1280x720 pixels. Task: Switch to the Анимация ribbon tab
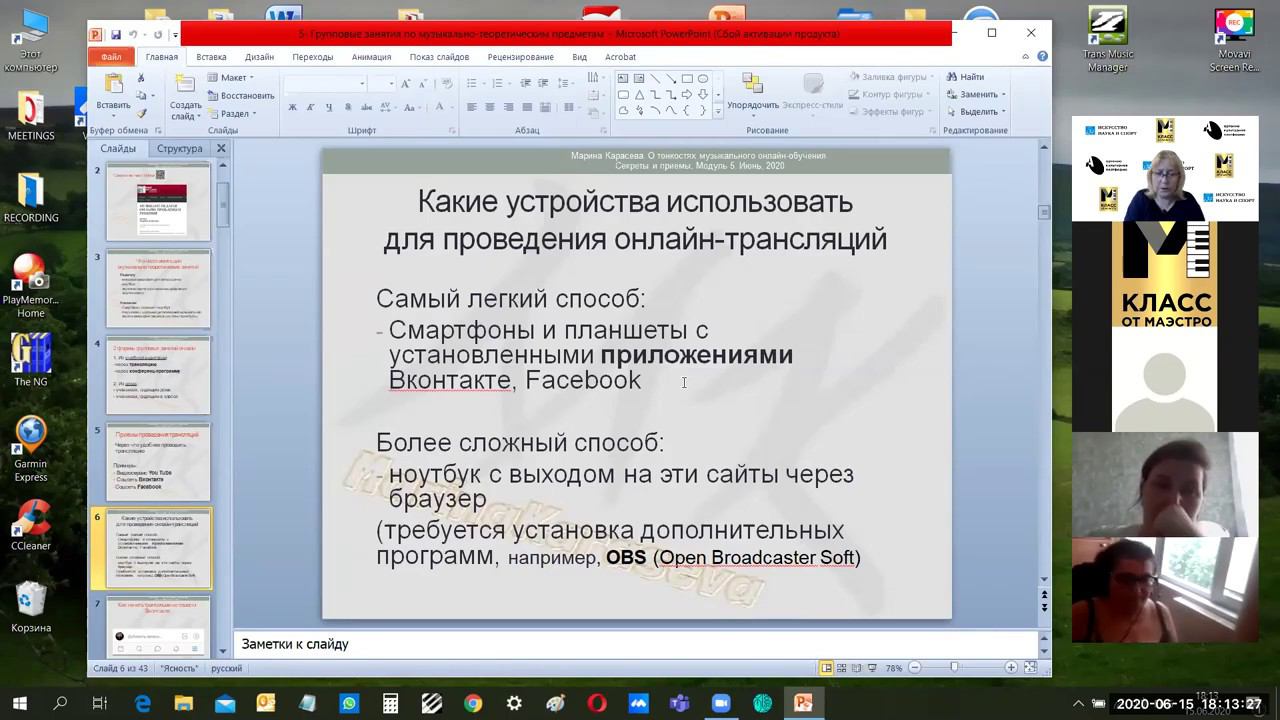click(371, 57)
